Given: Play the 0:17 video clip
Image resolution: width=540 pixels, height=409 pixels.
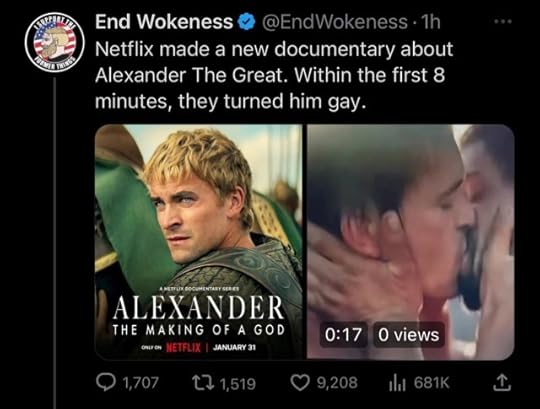Looking at the screenshot, I should 411,242.
